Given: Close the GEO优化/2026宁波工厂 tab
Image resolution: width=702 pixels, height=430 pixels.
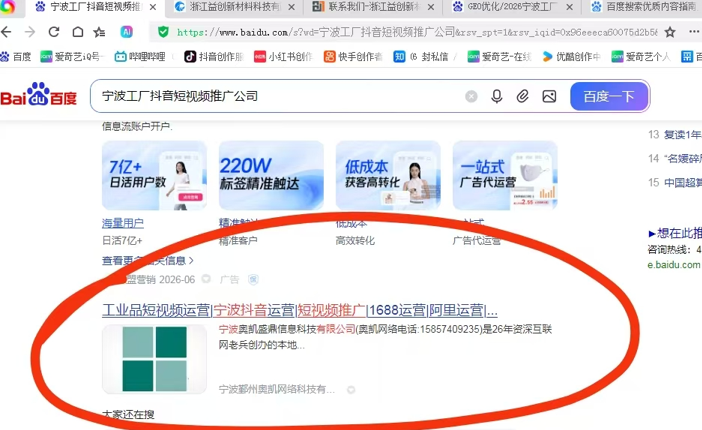Looking at the screenshot, I should click(569, 7).
